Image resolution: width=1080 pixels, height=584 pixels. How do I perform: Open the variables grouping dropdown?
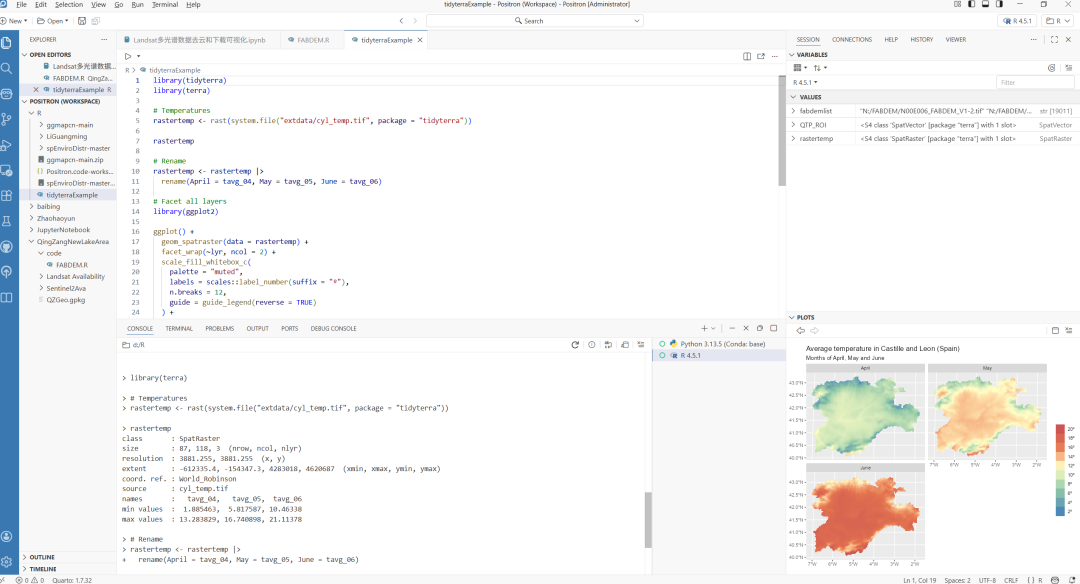(x=800, y=68)
